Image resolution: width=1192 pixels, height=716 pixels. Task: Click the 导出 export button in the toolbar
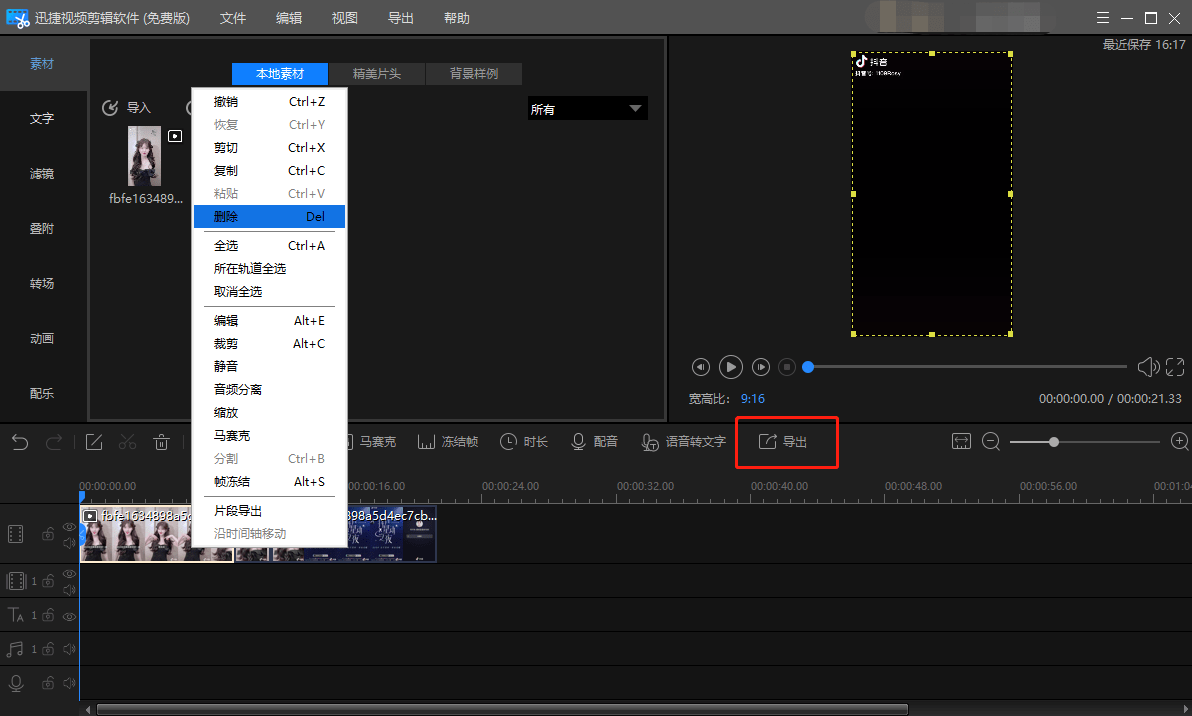(x=783, y=442)
